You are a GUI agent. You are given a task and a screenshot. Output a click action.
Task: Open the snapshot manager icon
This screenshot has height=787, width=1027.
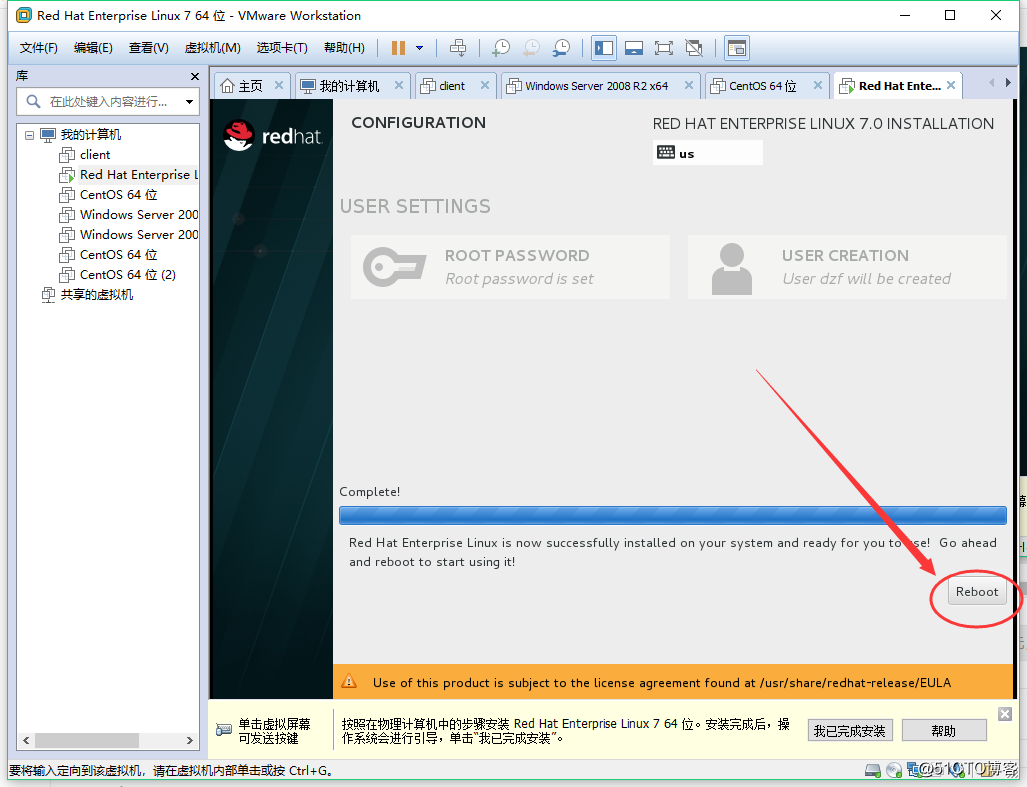click(x=562, y=48)
